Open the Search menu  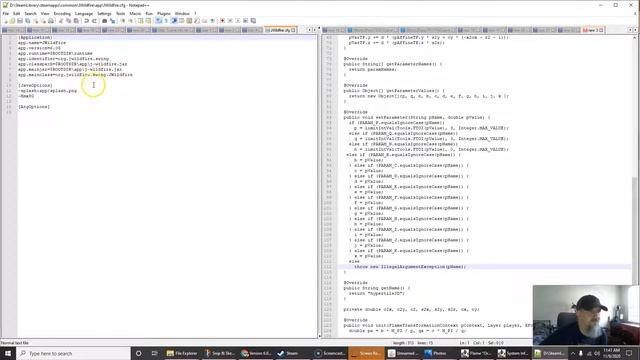click(x=30, y=13)
